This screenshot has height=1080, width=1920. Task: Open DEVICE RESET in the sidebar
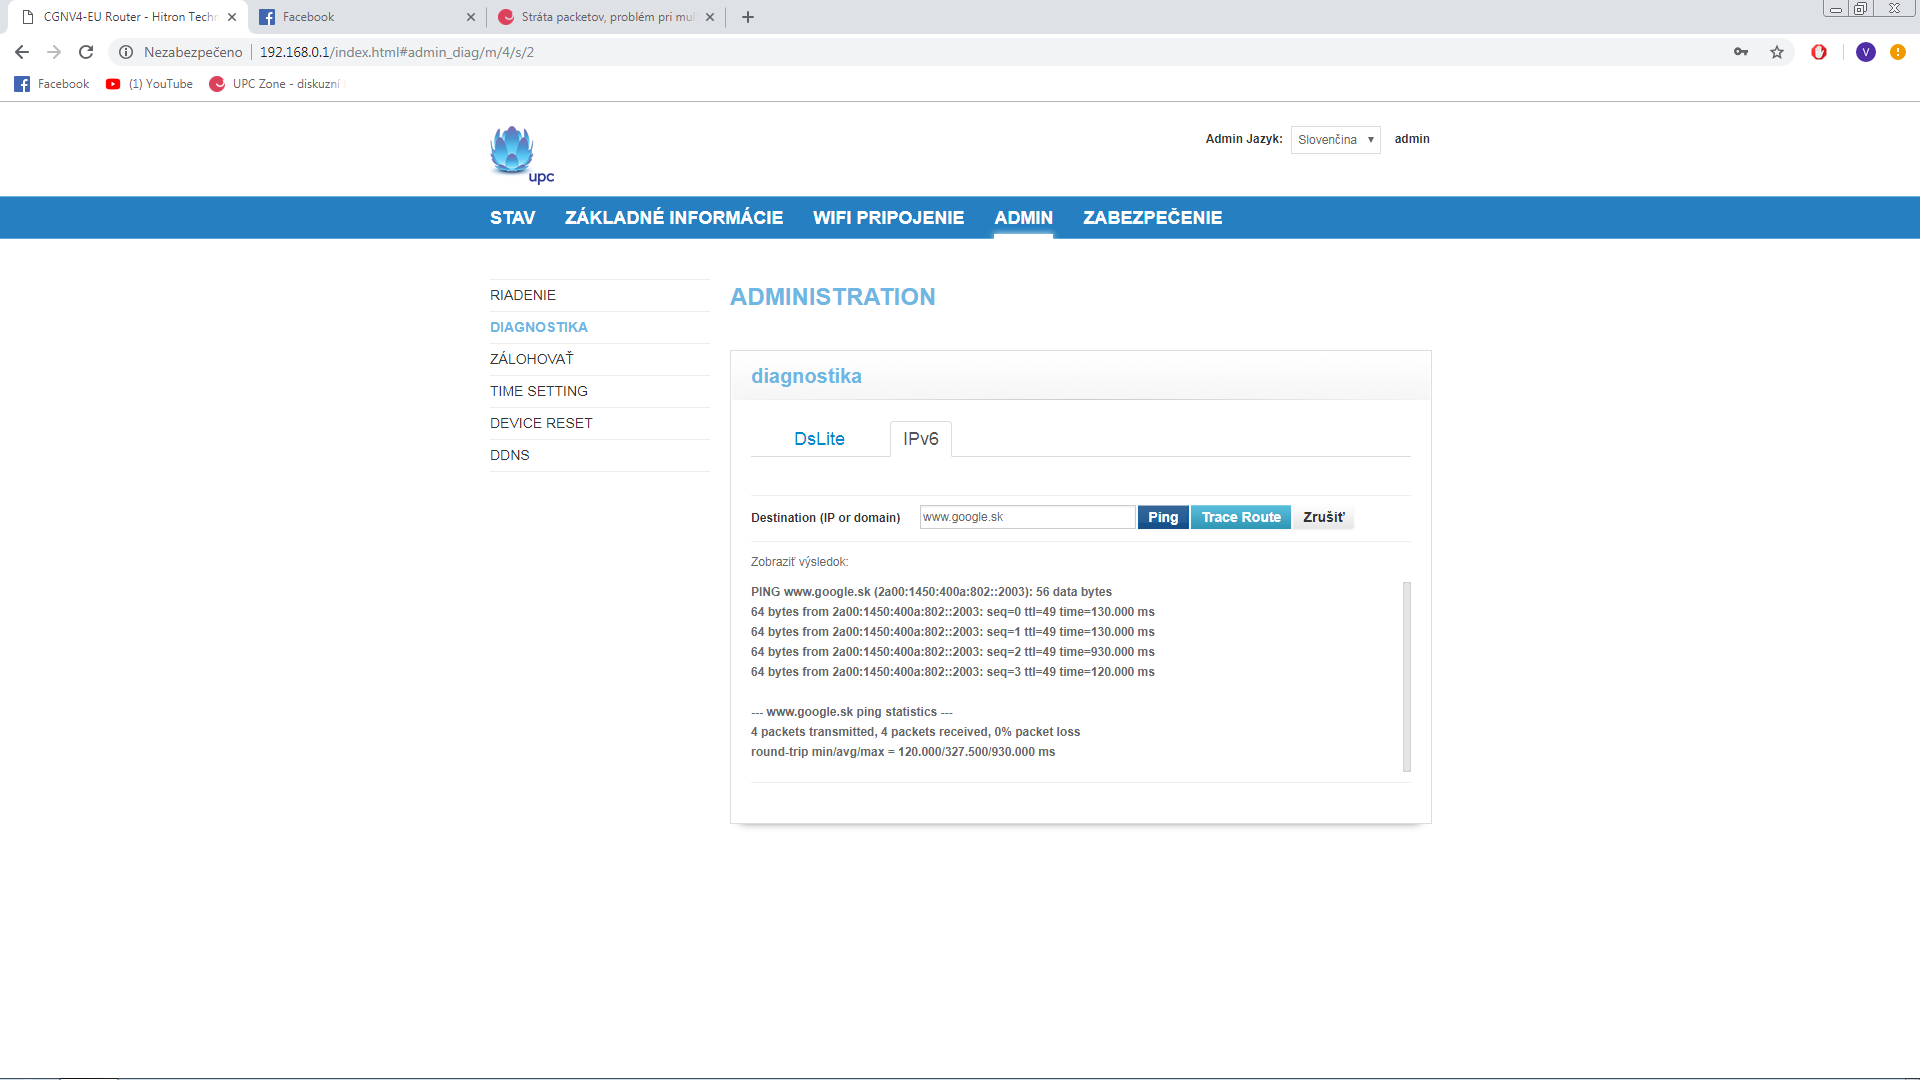pos(600,423)
